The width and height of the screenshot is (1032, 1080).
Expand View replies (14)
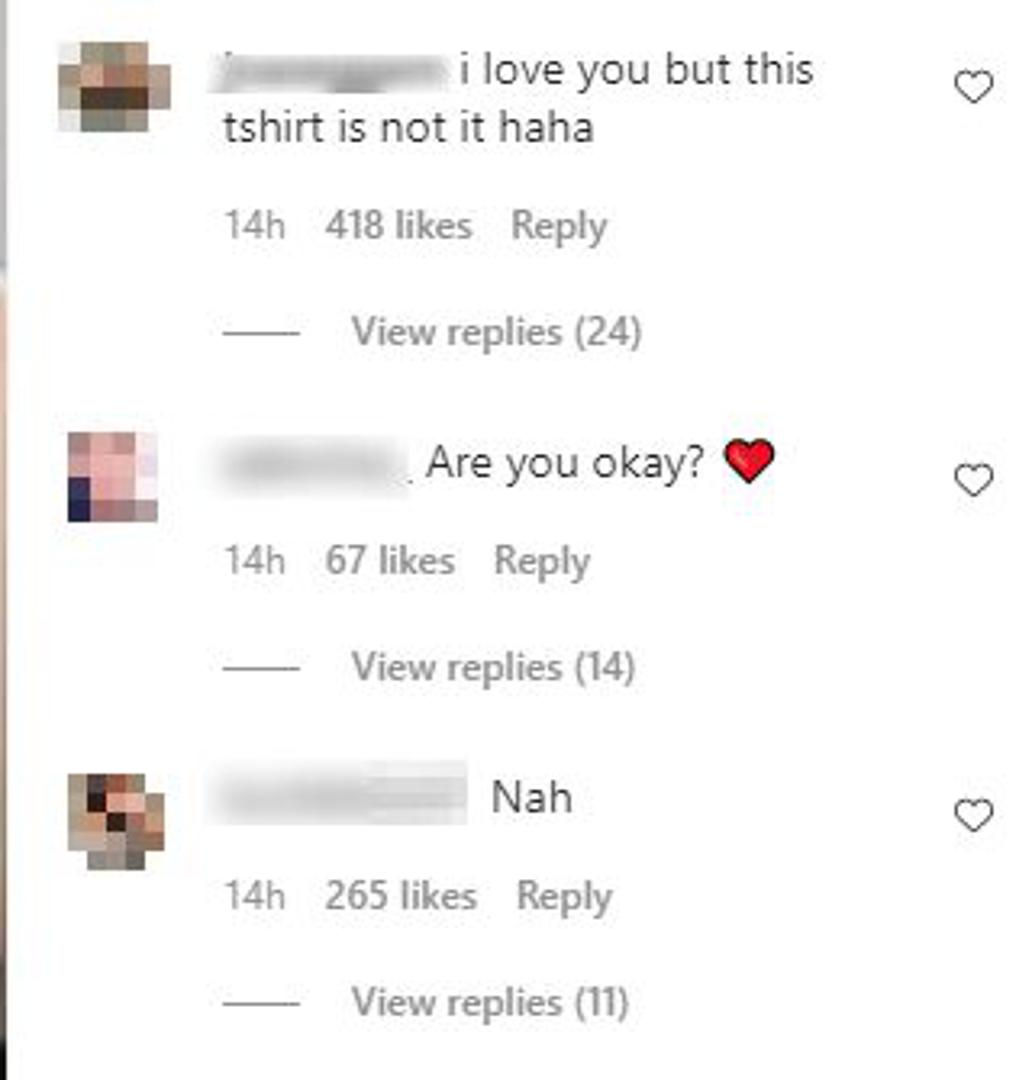click(x=493, y=667)
